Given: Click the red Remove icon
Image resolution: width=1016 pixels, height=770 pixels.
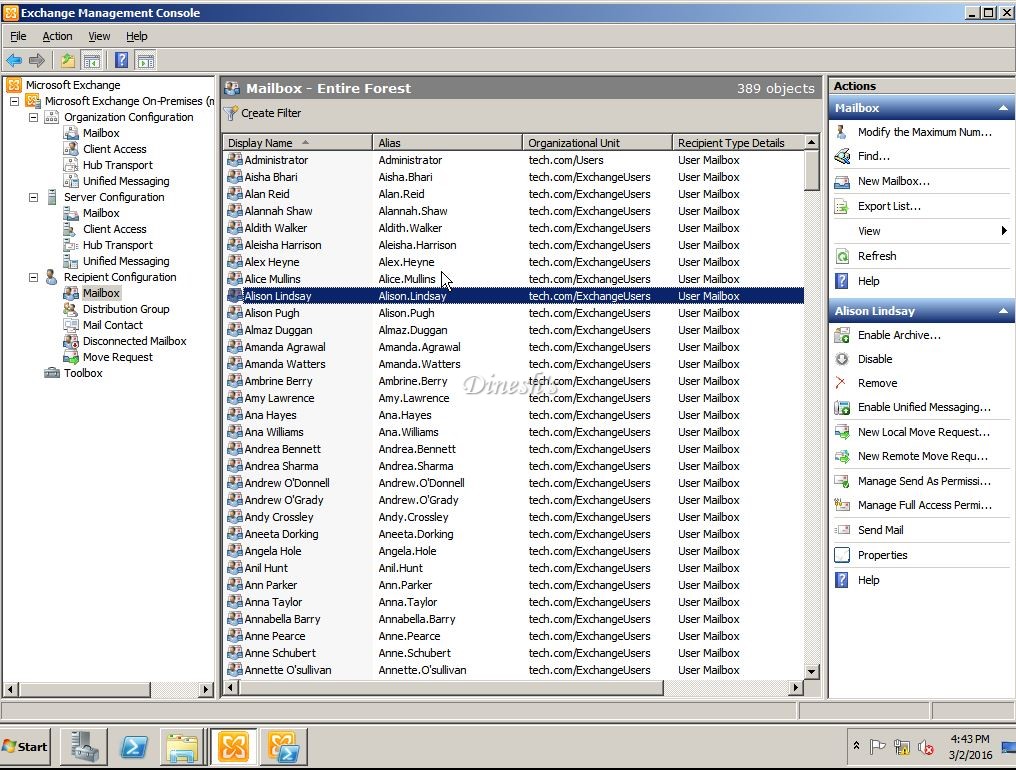Looking at the screenshot, I should [841, 383].
